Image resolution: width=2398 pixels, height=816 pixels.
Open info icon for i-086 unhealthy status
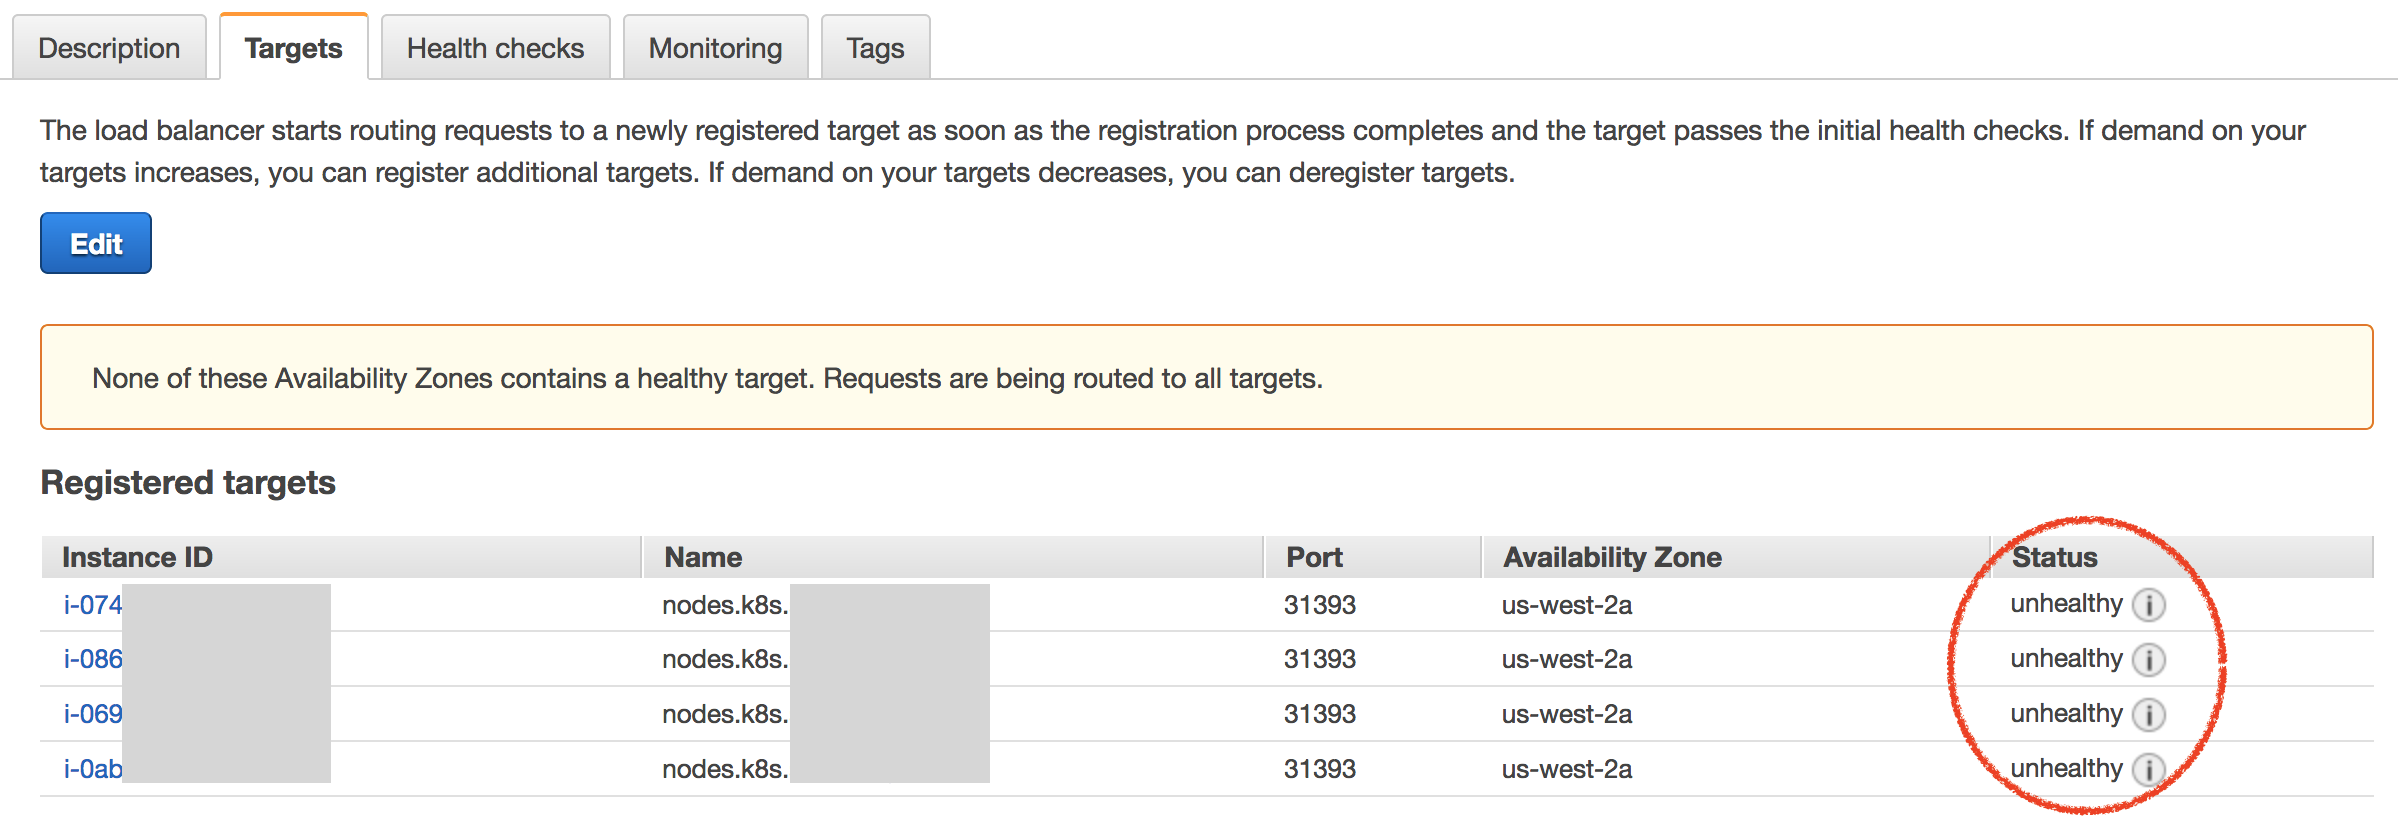pos(2148,660)
